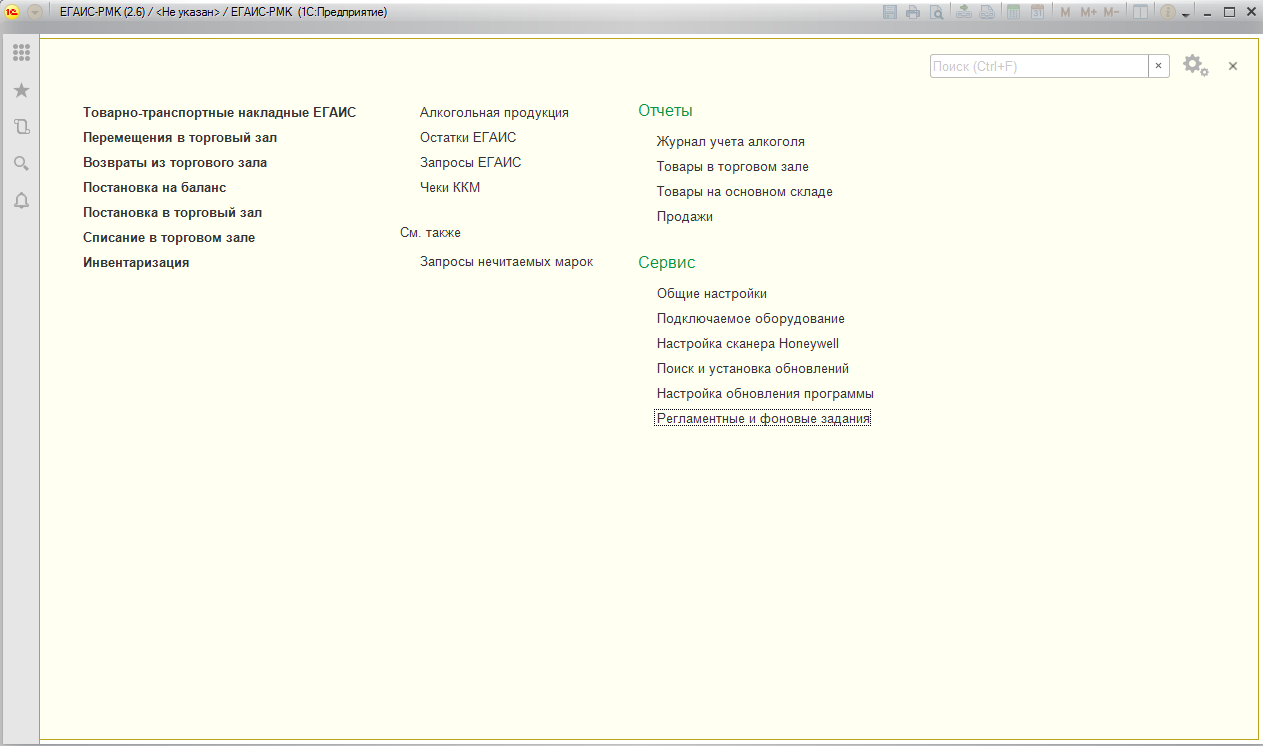1263x746 pixels.
Task: Open History scroll icon in sidebar
Action: click(21, 127)
